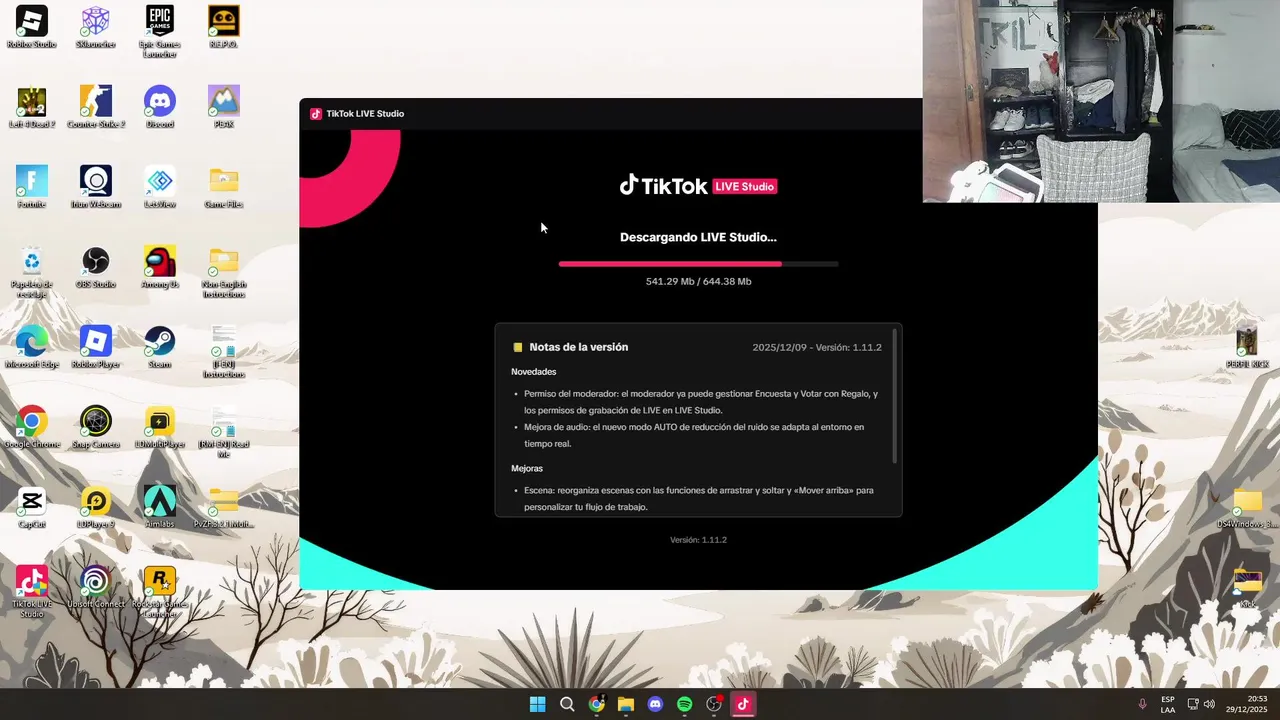This screenshot has width=1280, height=720.
Task: Click the microphone tray icon
Action: coord(1142,704)
